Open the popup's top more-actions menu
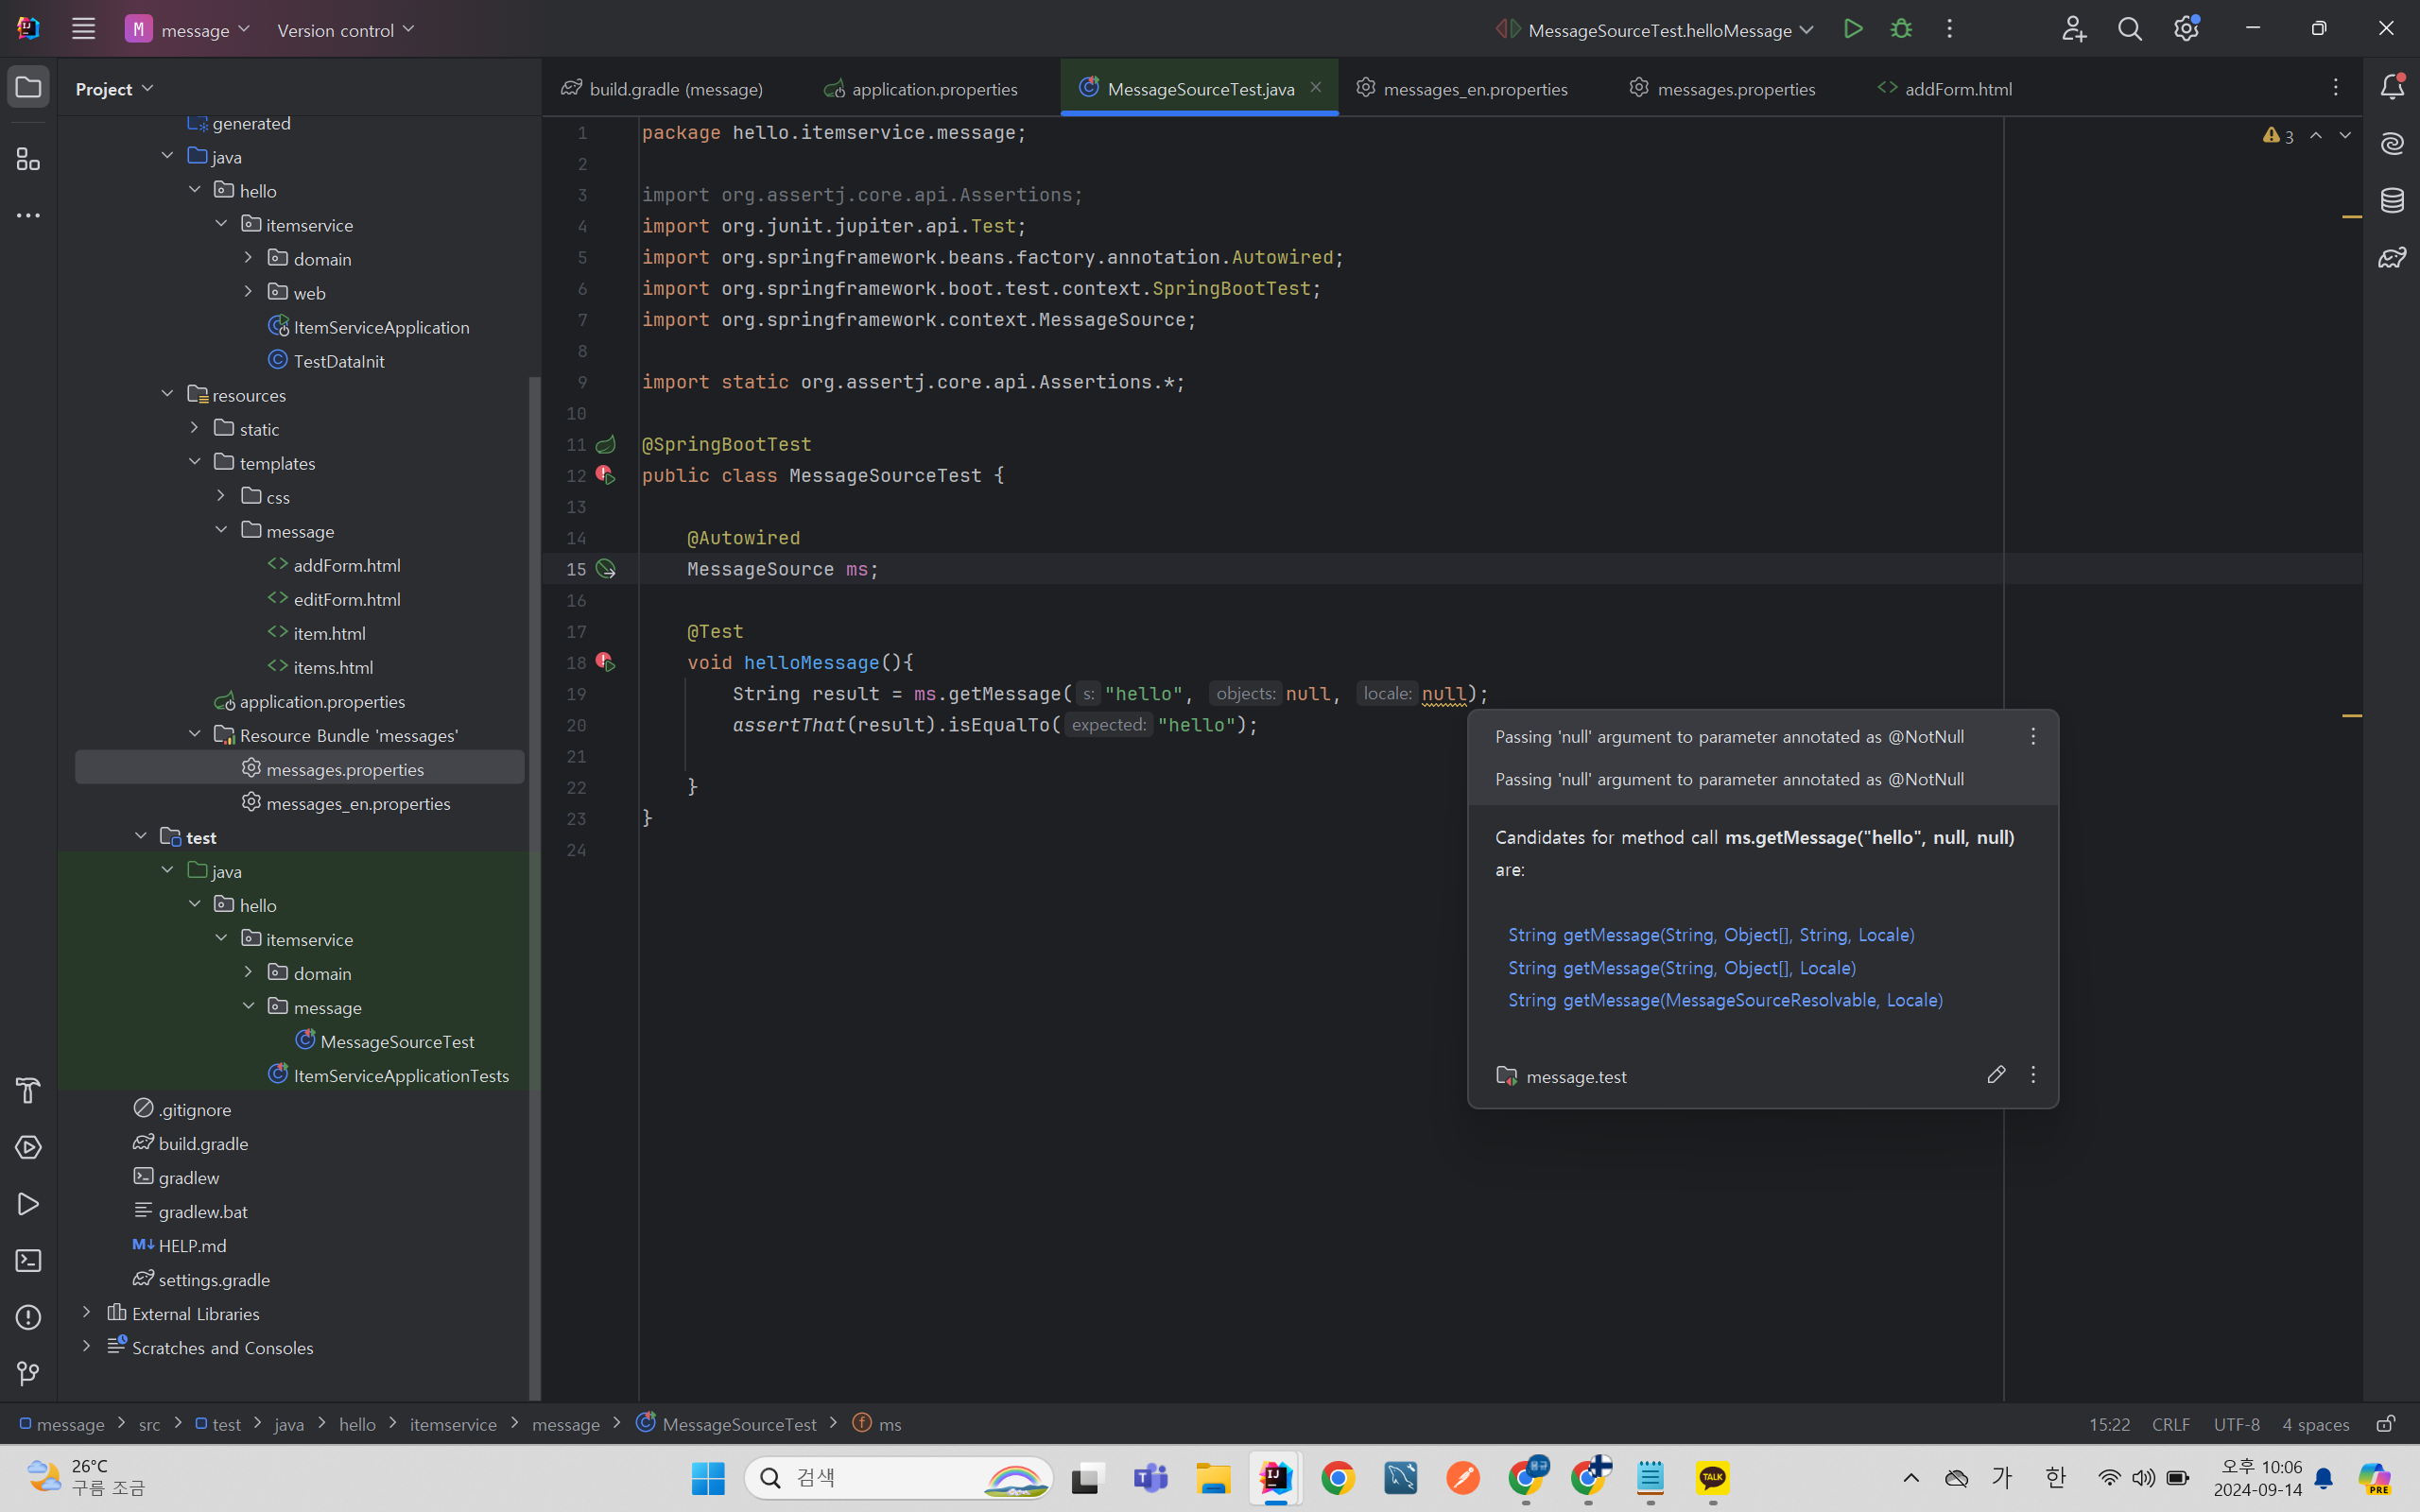Image resolution: width=2420 pixels, height=1512 pixels. (2033, 737)
